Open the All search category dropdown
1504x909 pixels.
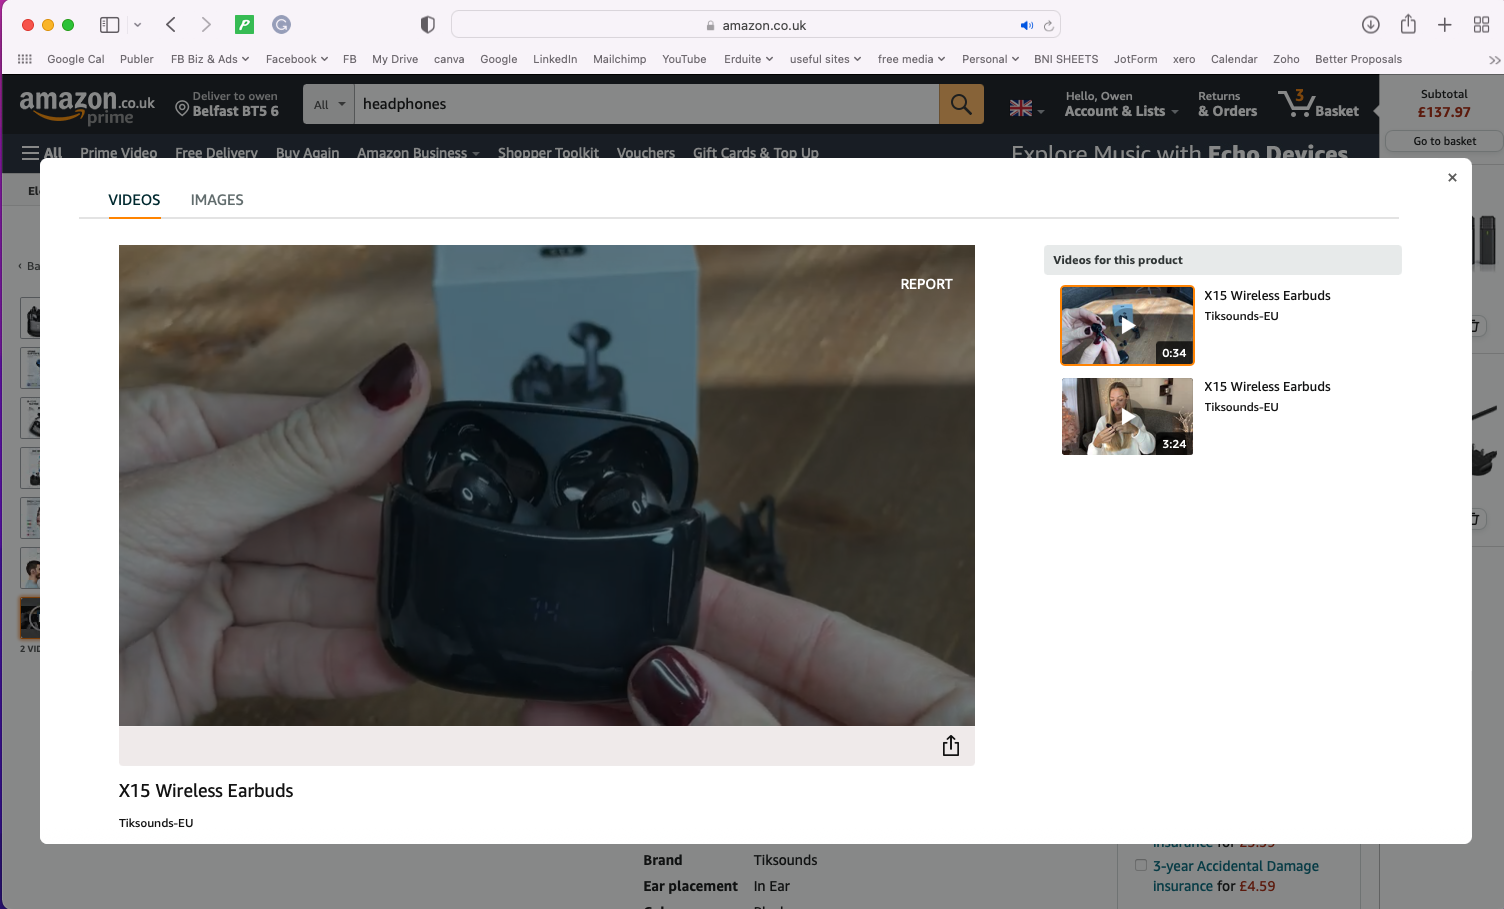329,104
